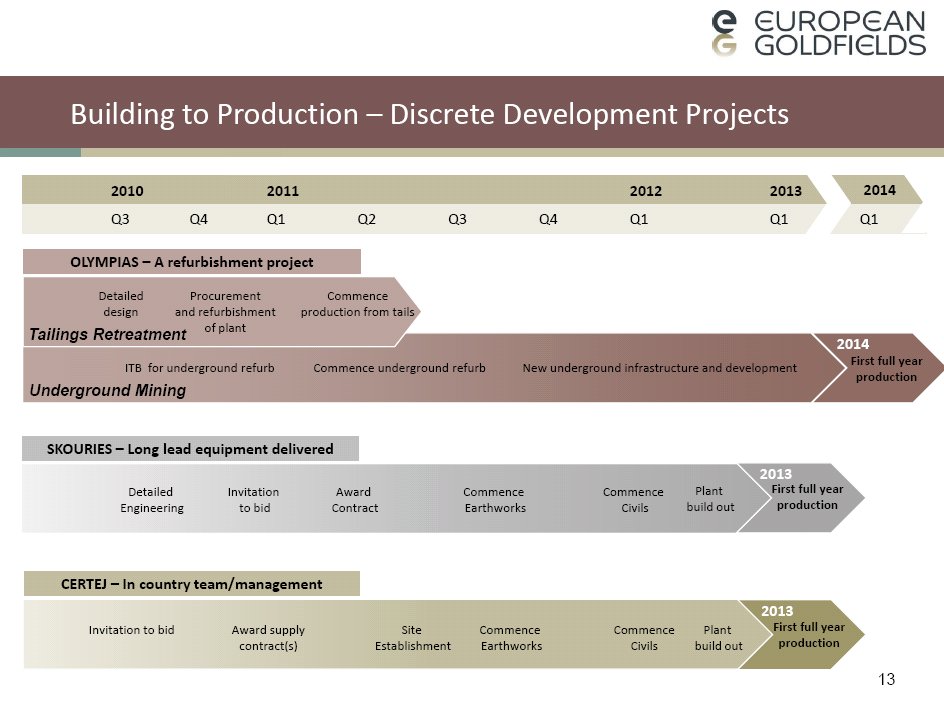Viewport: 944px width, 704px height.
Task: Click 'Procurement and refurbishment of plant' text
Action: tap(225, 311)
